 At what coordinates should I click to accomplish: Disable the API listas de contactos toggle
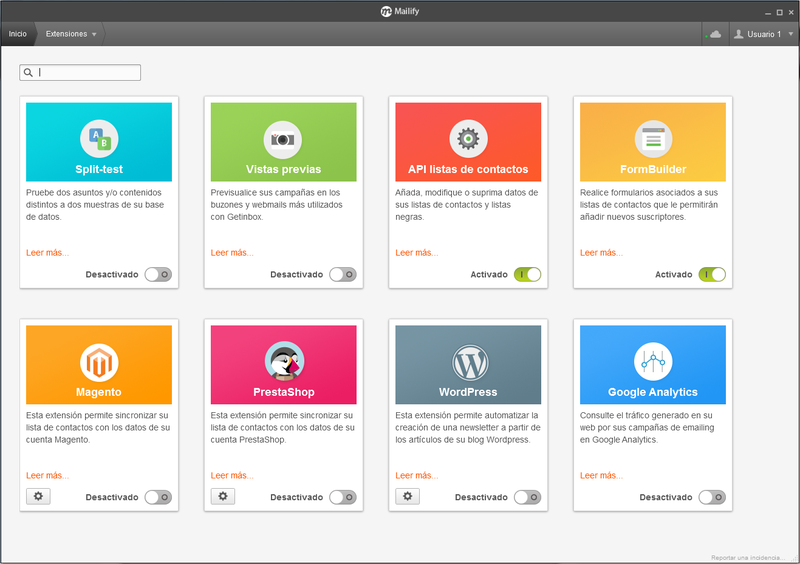(x=528, y=275)
